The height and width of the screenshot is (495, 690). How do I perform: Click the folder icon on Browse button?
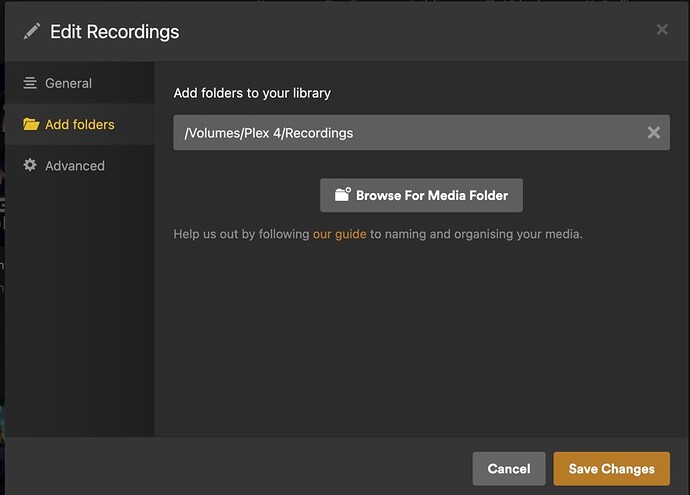coord(343,195)
